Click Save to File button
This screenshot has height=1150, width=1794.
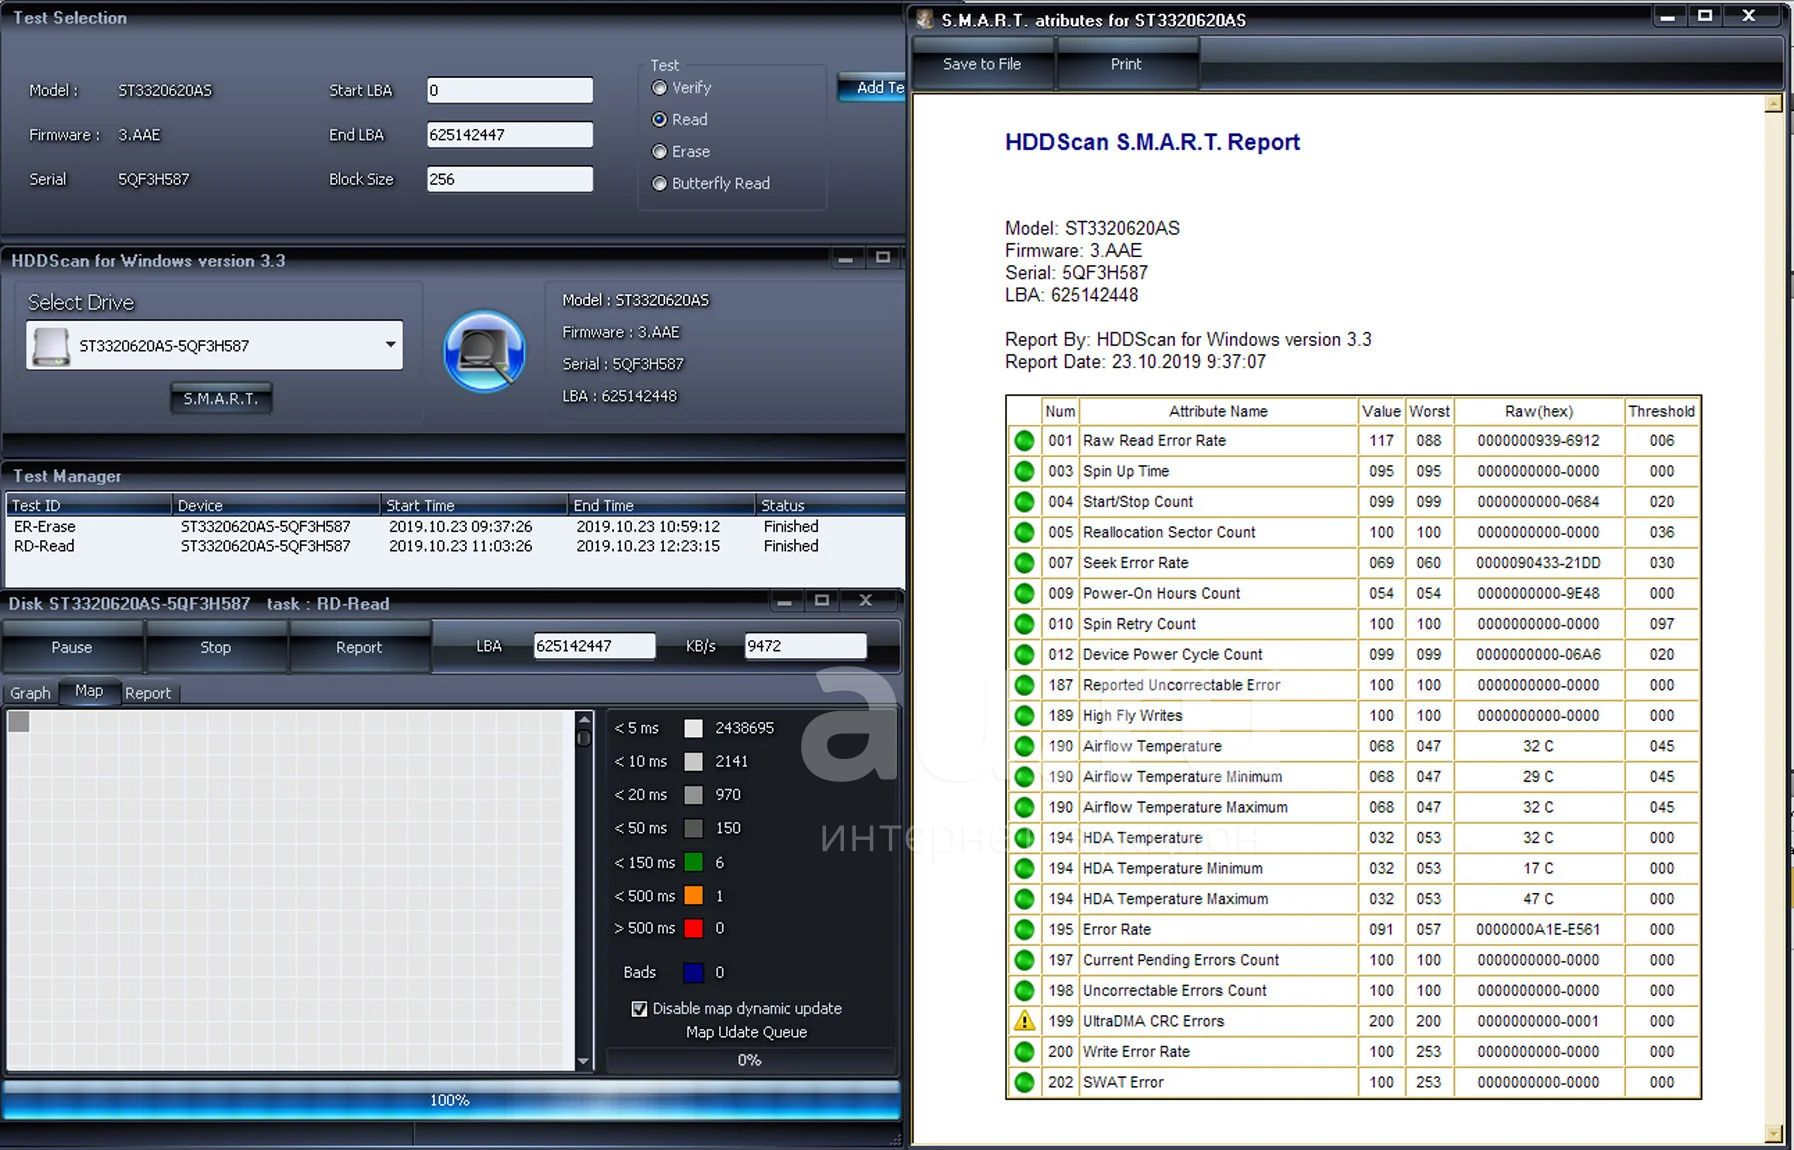(x=982, y=64)
